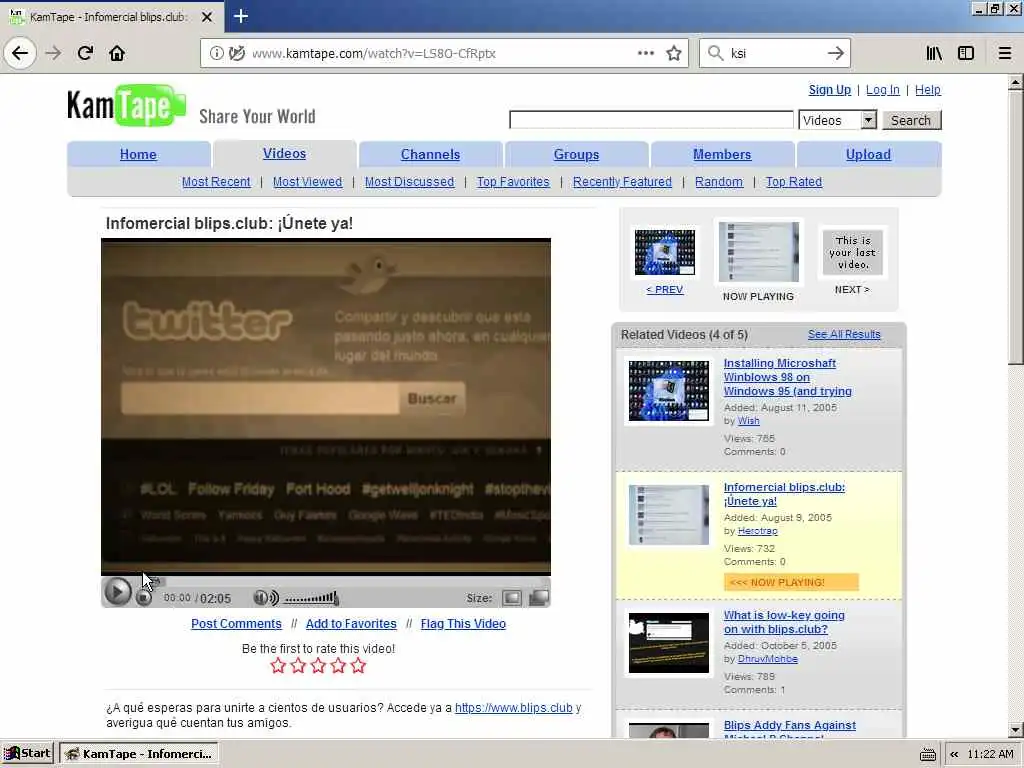Open the page actions three-dots menu
The image size is (1024, 768).
(x=645, y=53)
